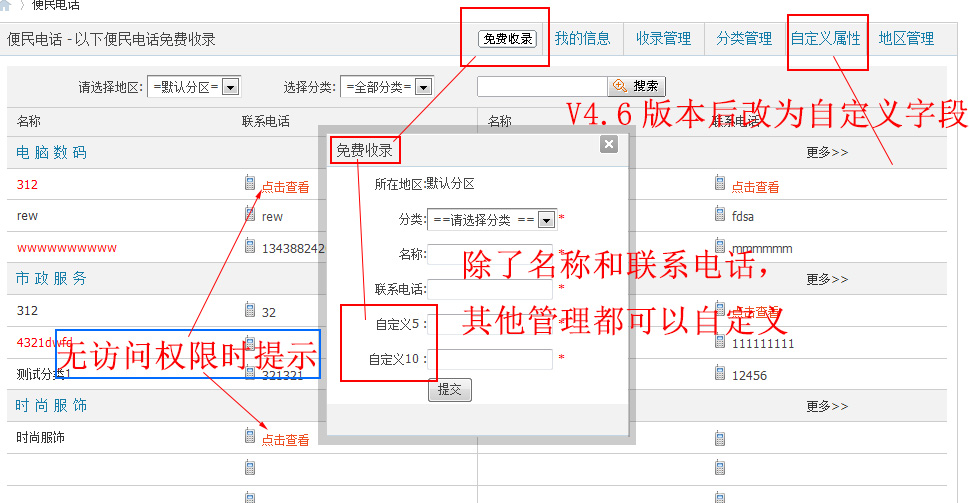
Task: Click the fdsa phone text
Action: tap(743, 217)
